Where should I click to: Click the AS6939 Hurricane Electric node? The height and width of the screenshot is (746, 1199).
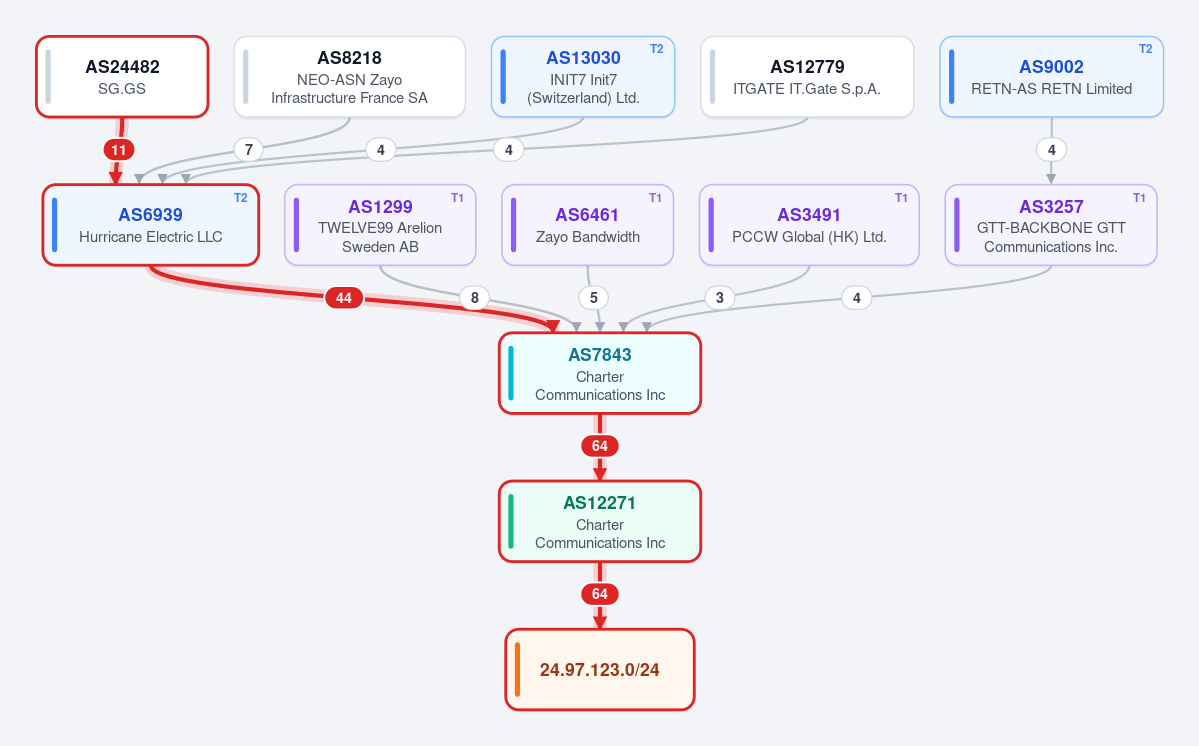(151, 225)
